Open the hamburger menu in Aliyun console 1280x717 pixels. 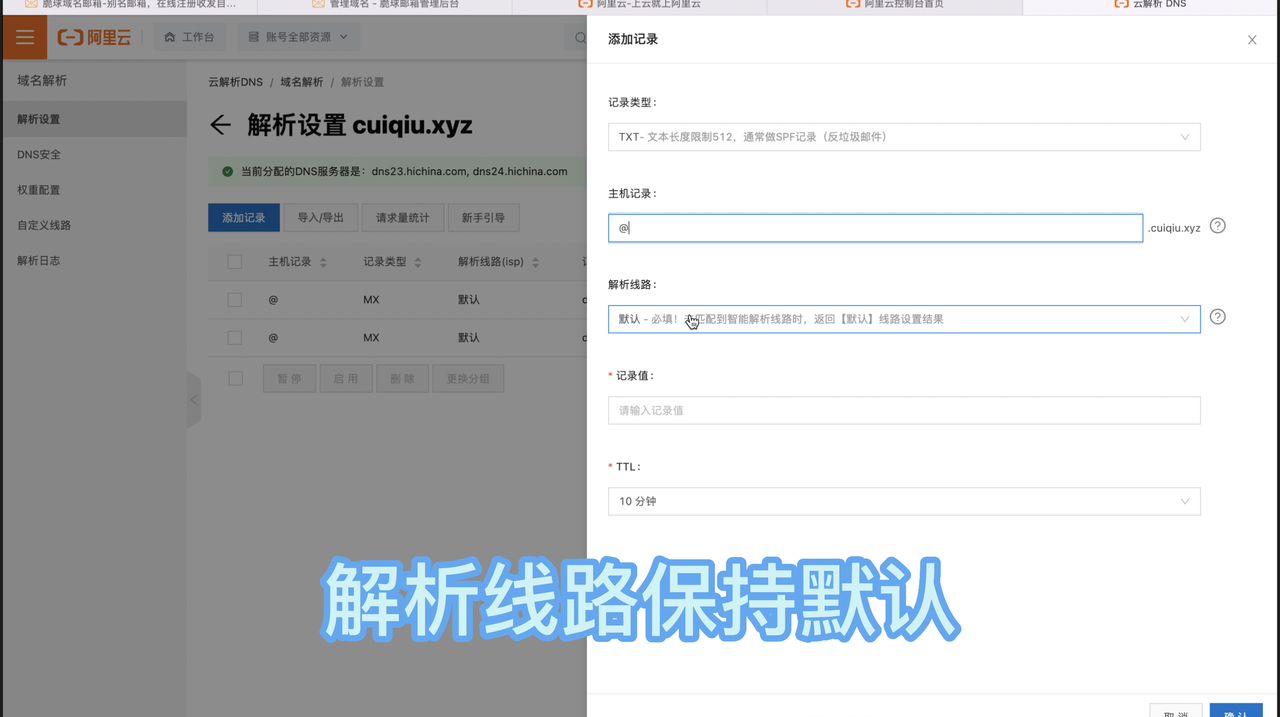point(24,37)
